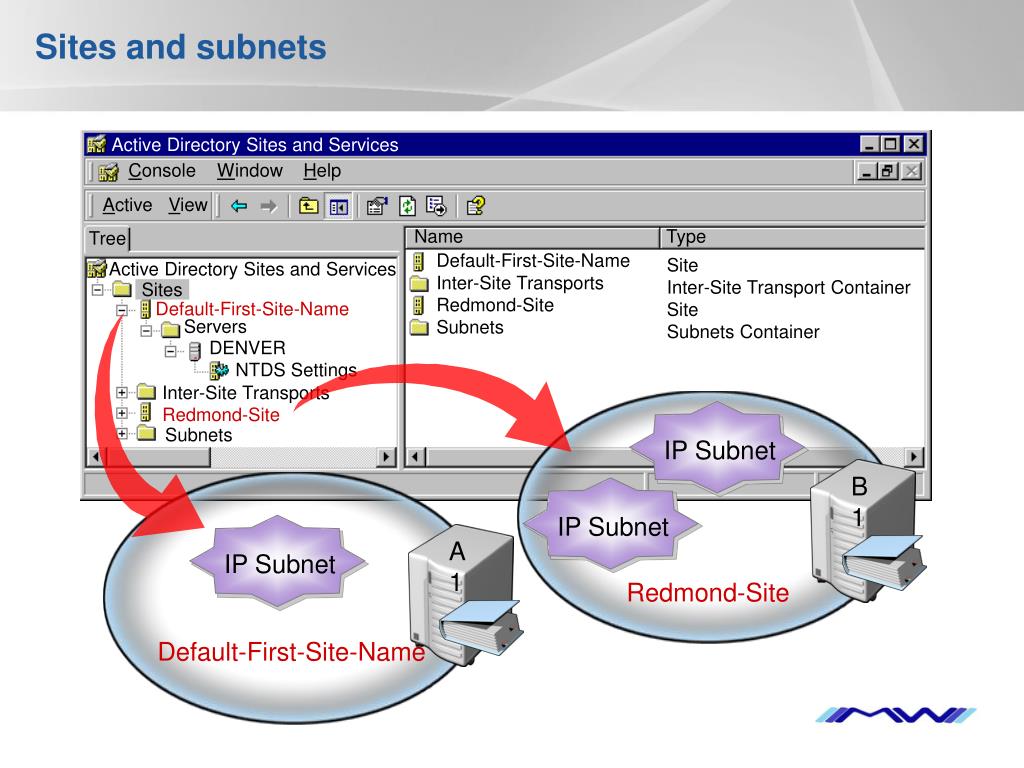1024x768 pixels.
Task: Click the DENVER server icon
Action: point(195,351)
